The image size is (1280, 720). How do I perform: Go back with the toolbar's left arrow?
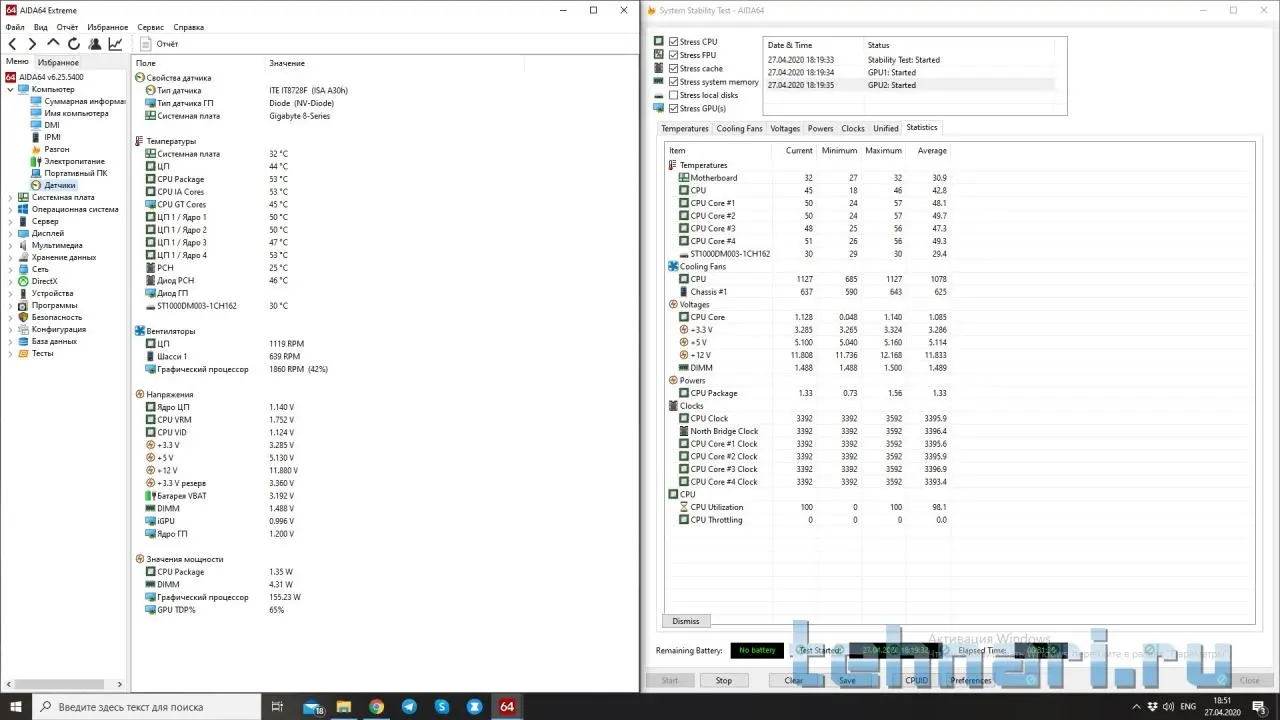[12, 44]
